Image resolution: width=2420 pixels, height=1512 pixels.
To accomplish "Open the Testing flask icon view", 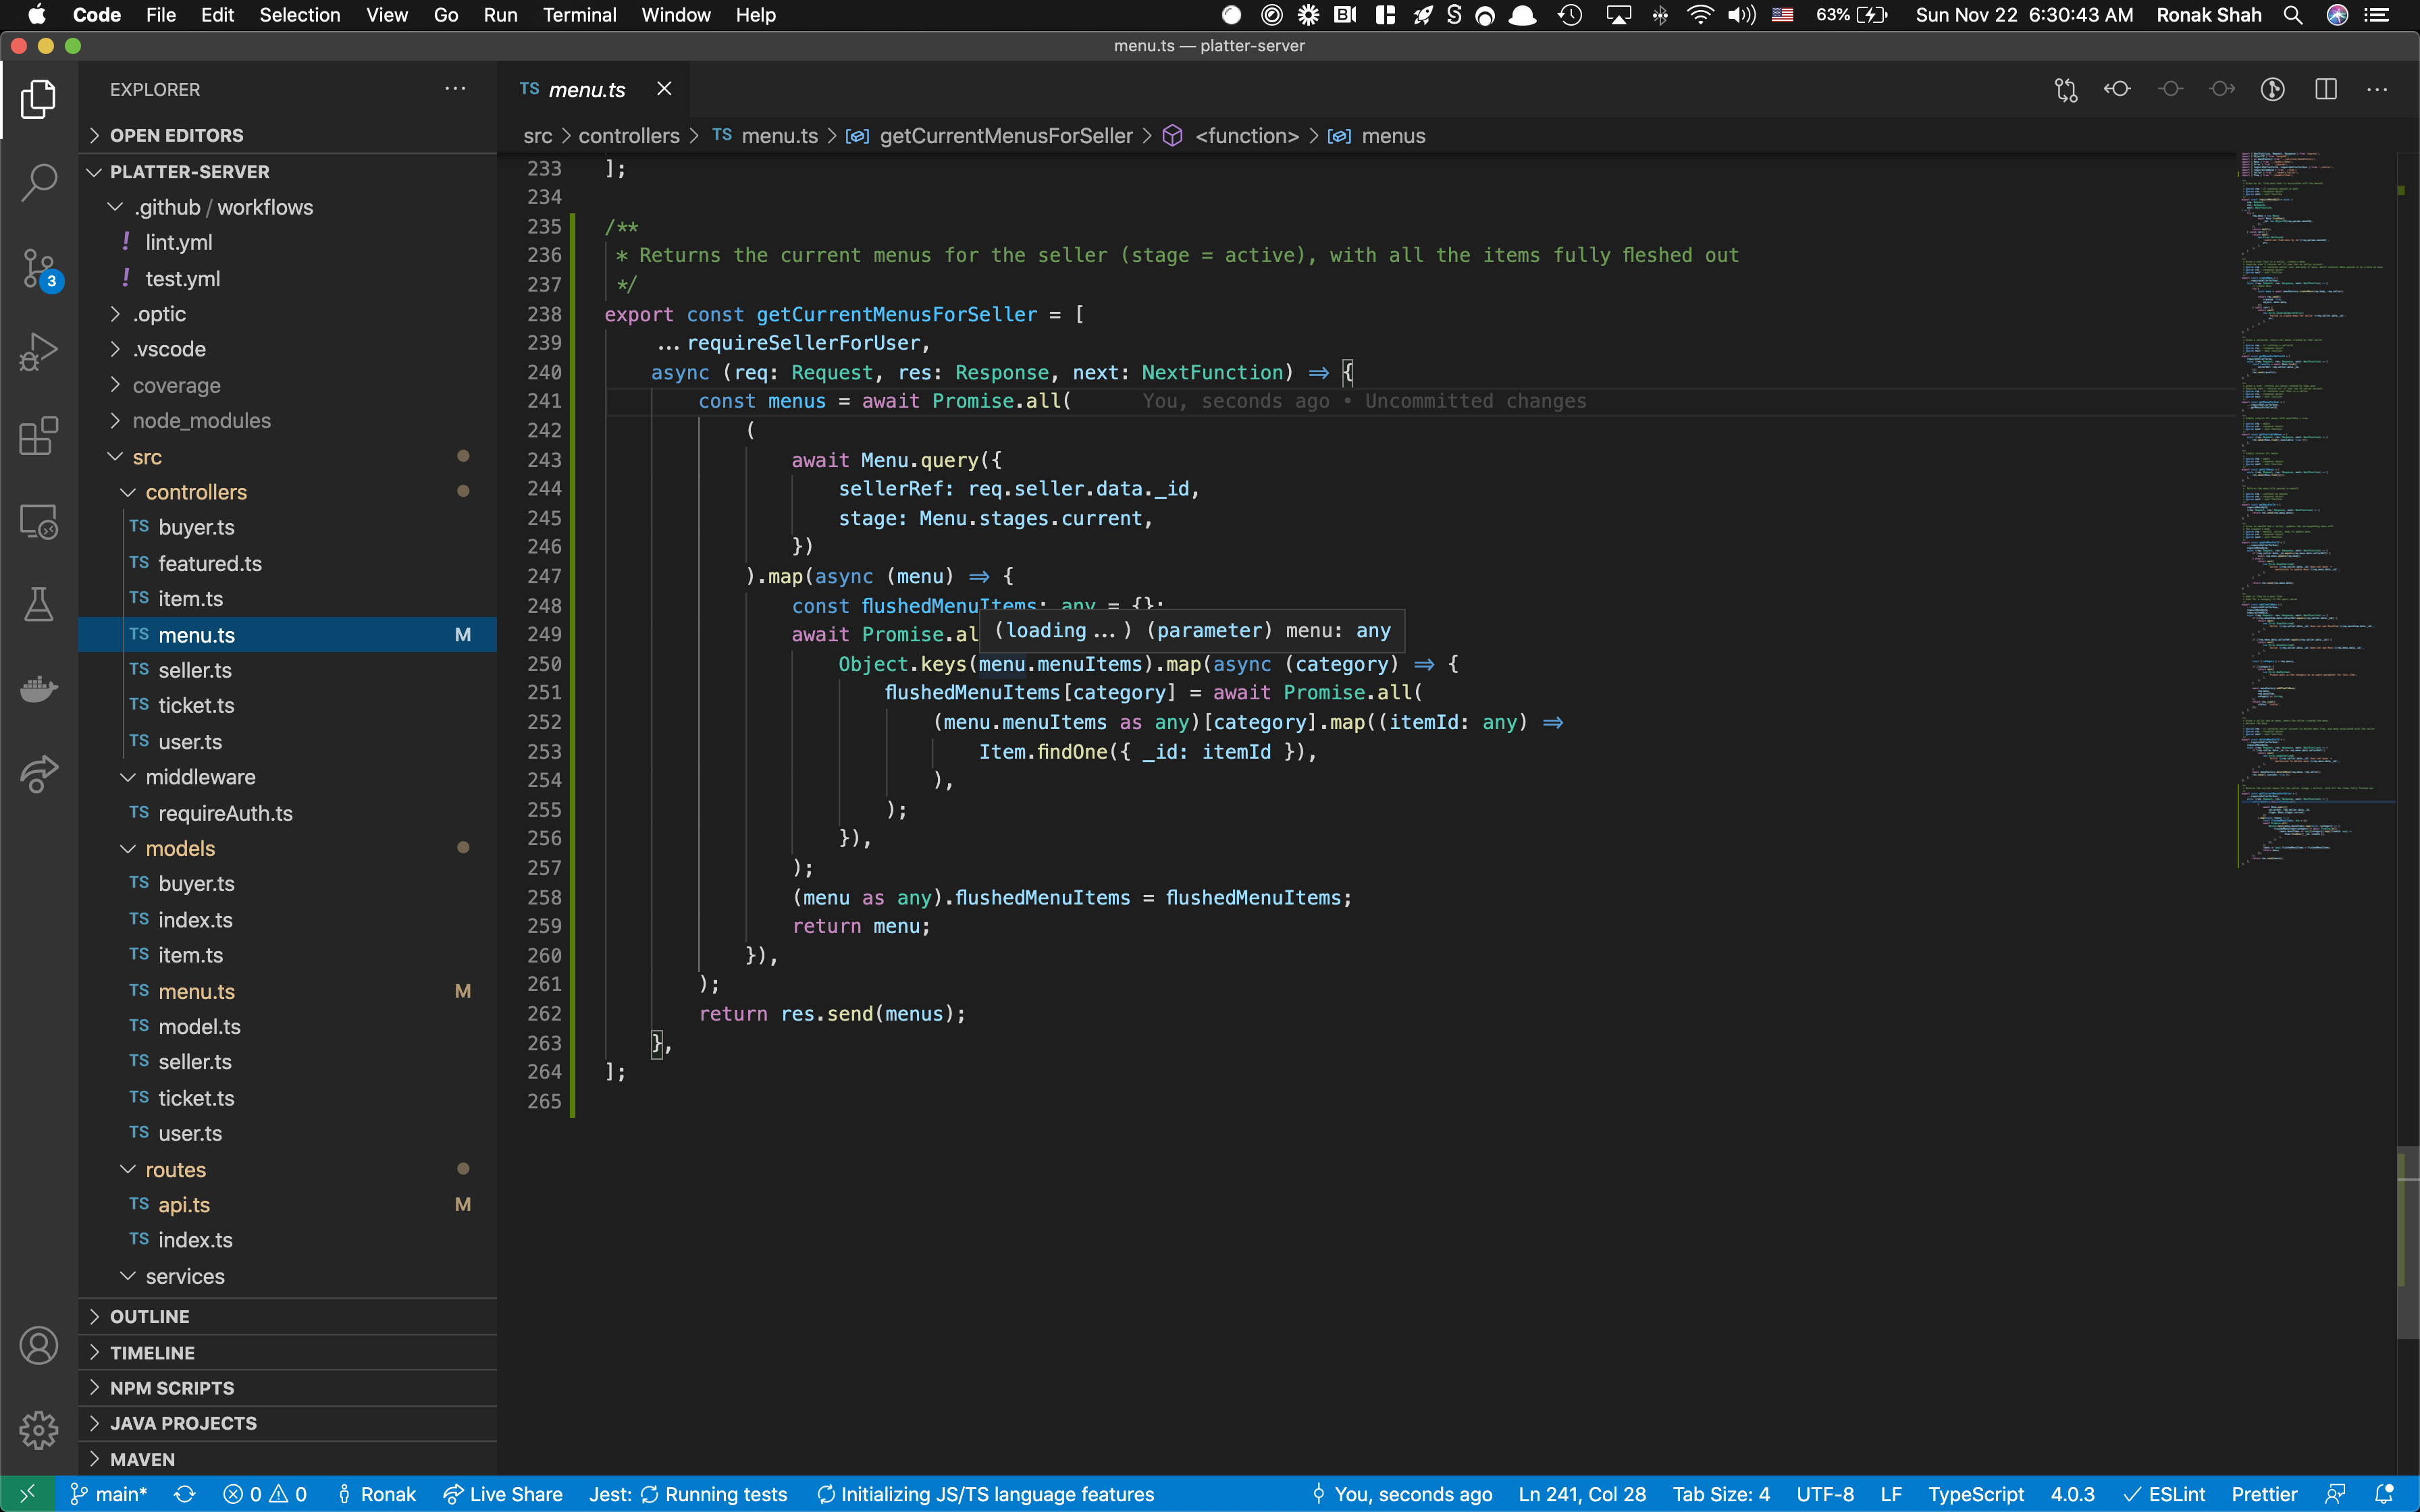I will 38,604.
